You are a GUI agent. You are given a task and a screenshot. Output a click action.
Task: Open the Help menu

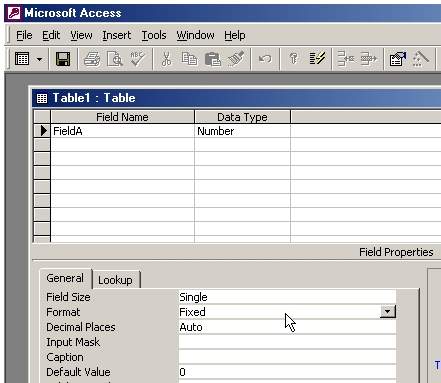[235, 35]
